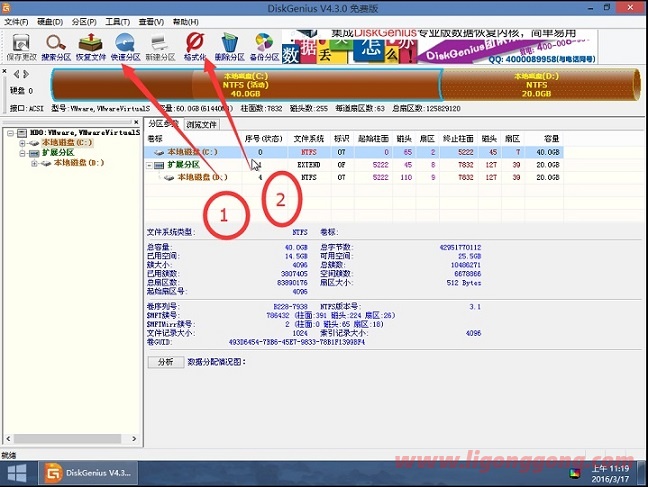The height and width of the screenshot is (487, 648).
Task: Open the Windows Start button
Action: [17, 474]
